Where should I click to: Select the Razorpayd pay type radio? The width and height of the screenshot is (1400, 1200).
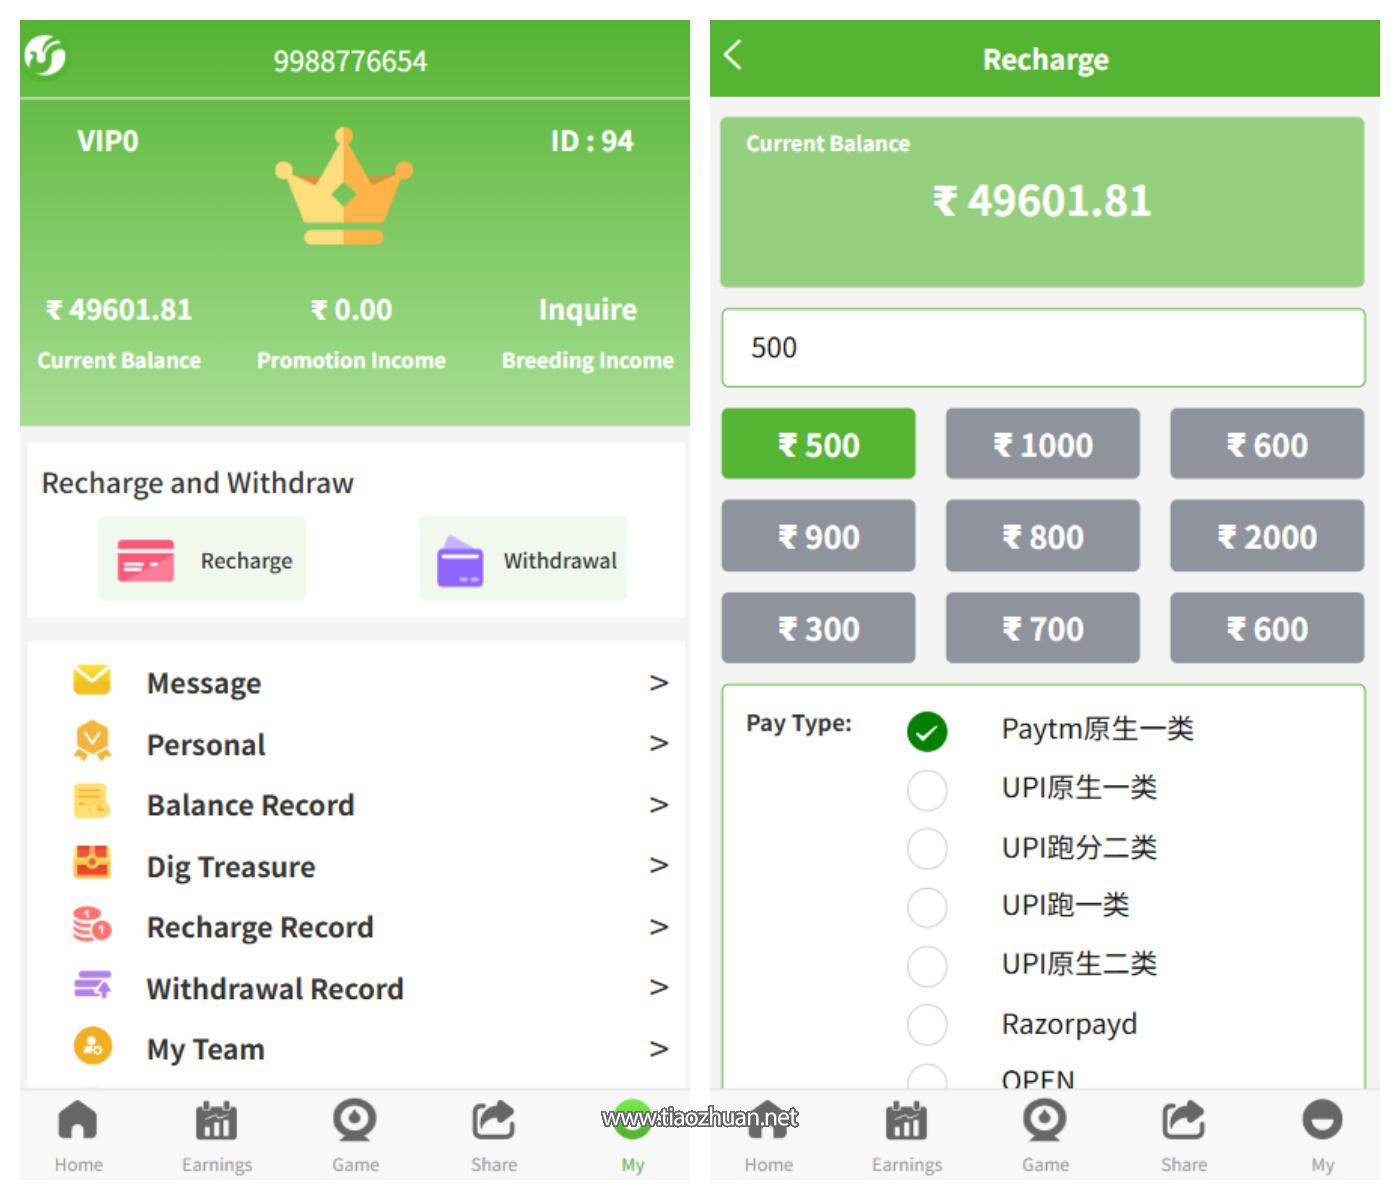coord(927,1024)
